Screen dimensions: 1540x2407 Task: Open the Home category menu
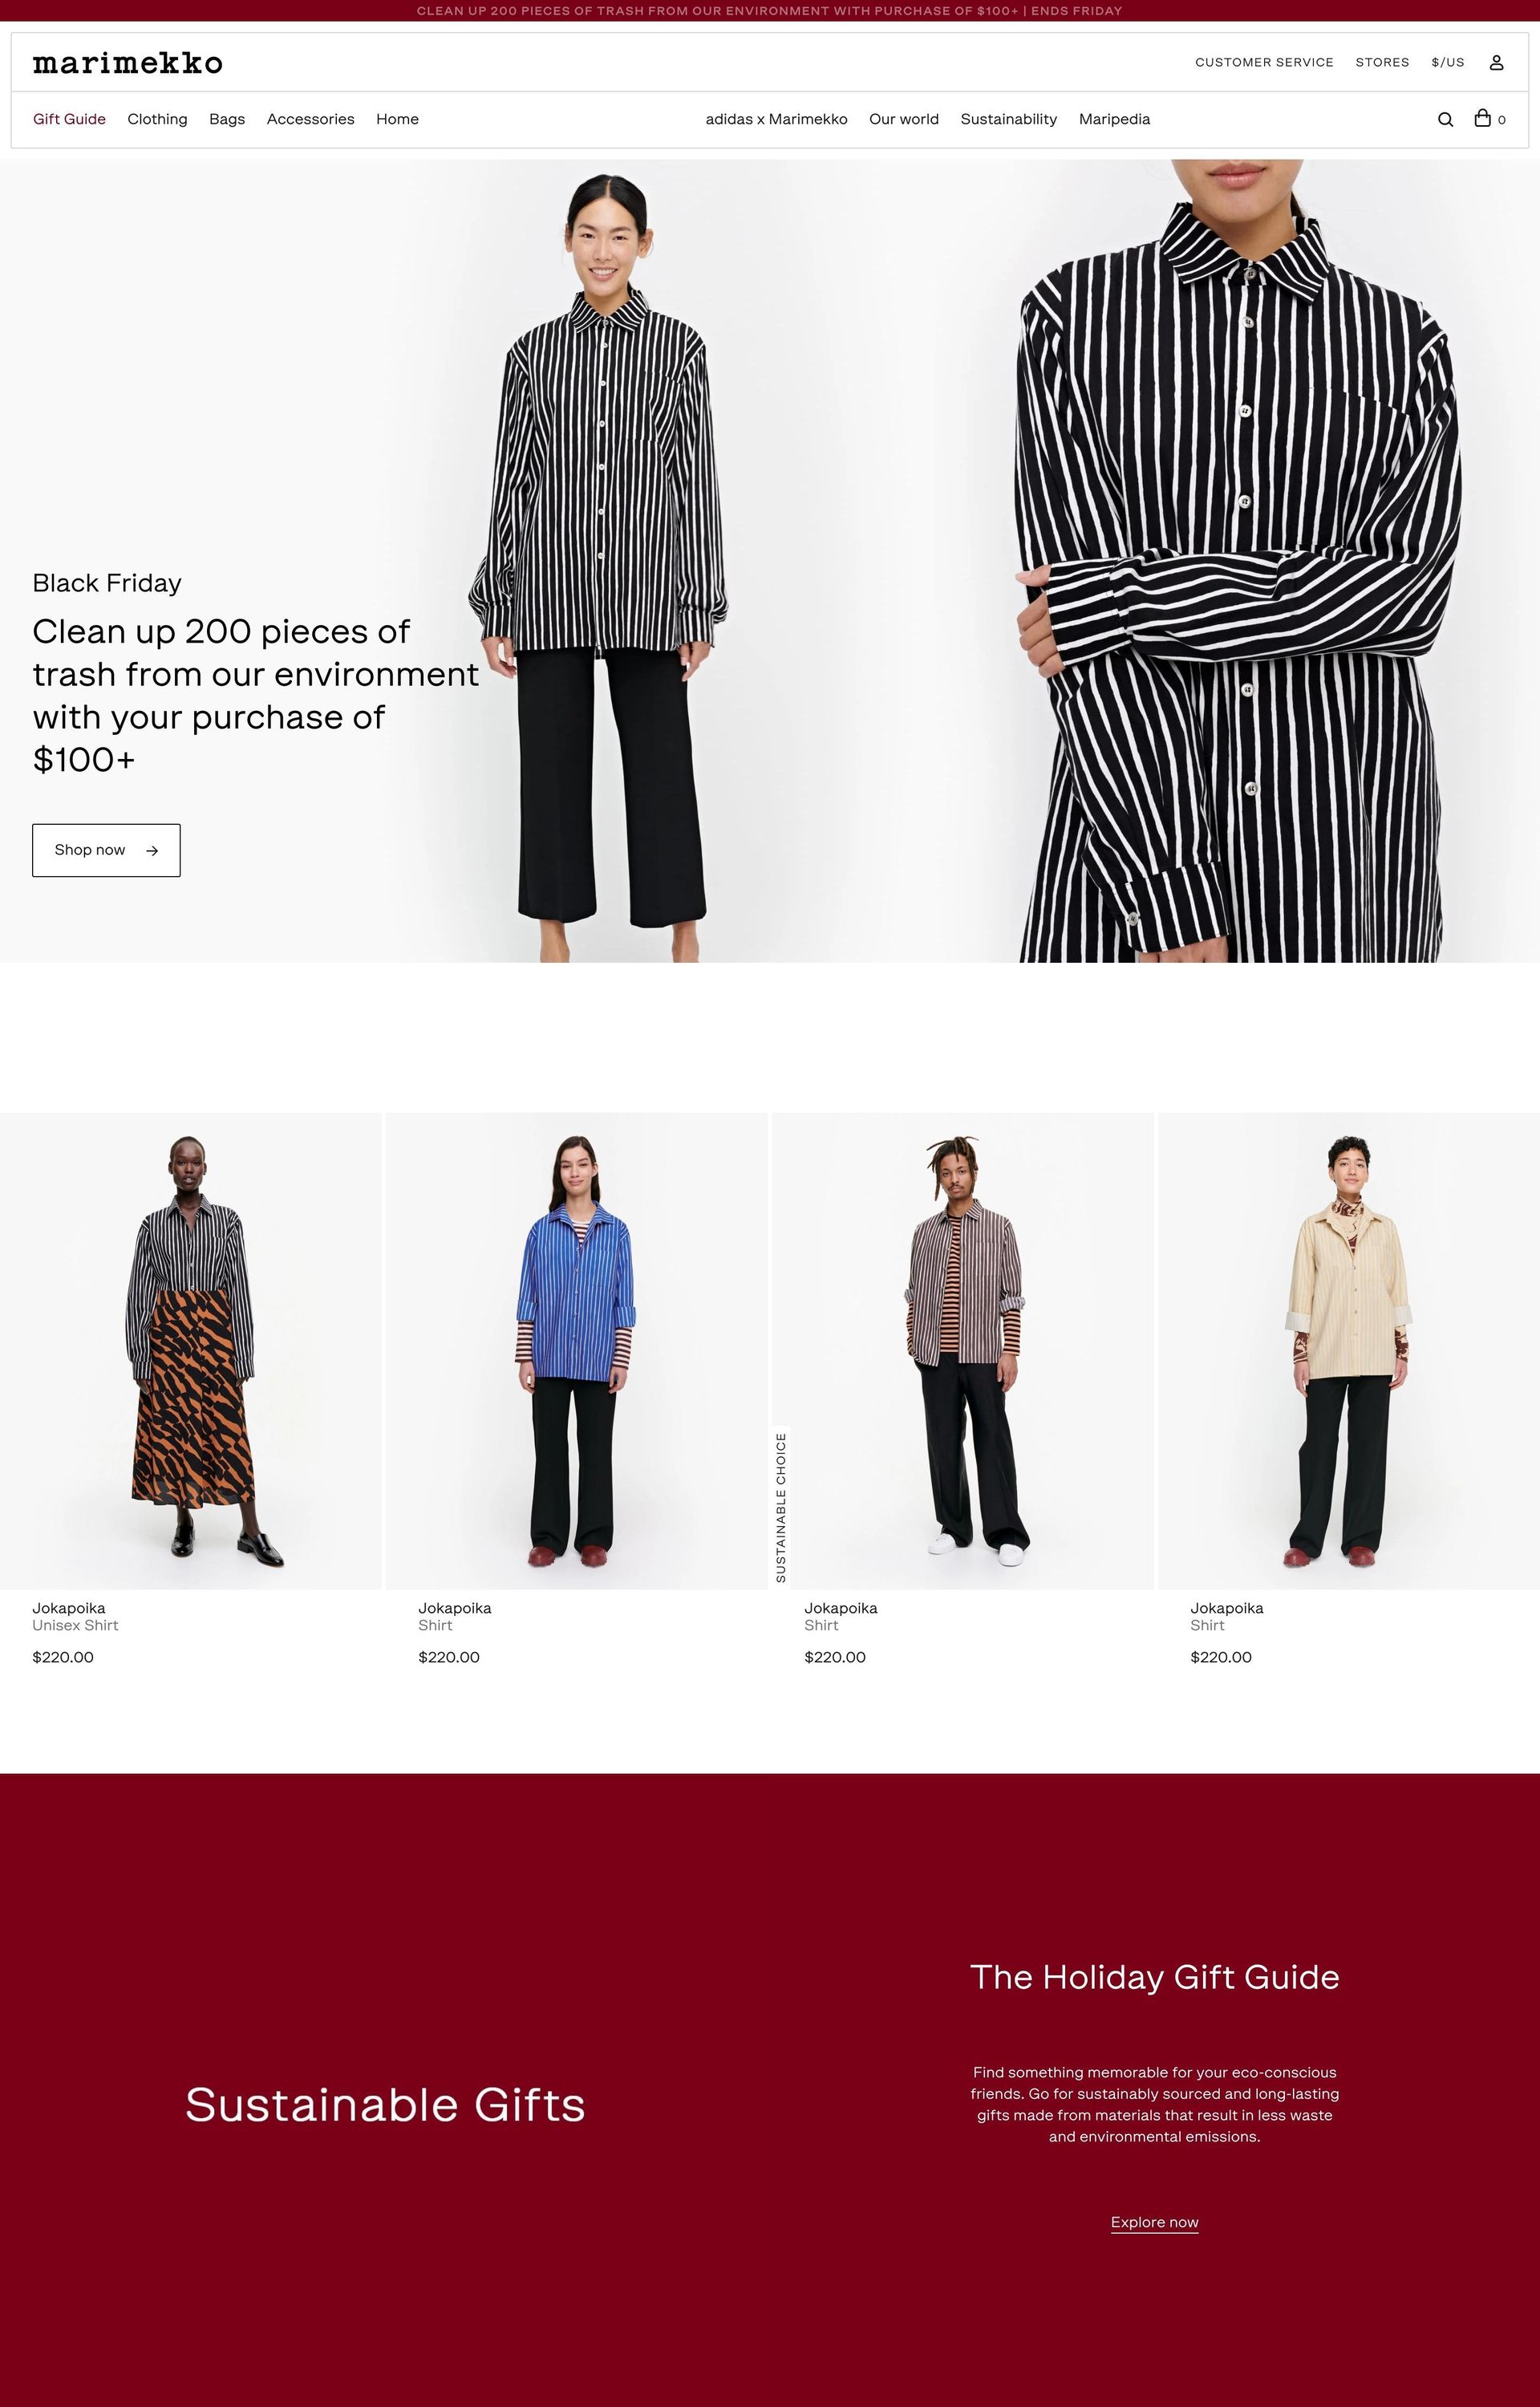click(x=397, y=119)
